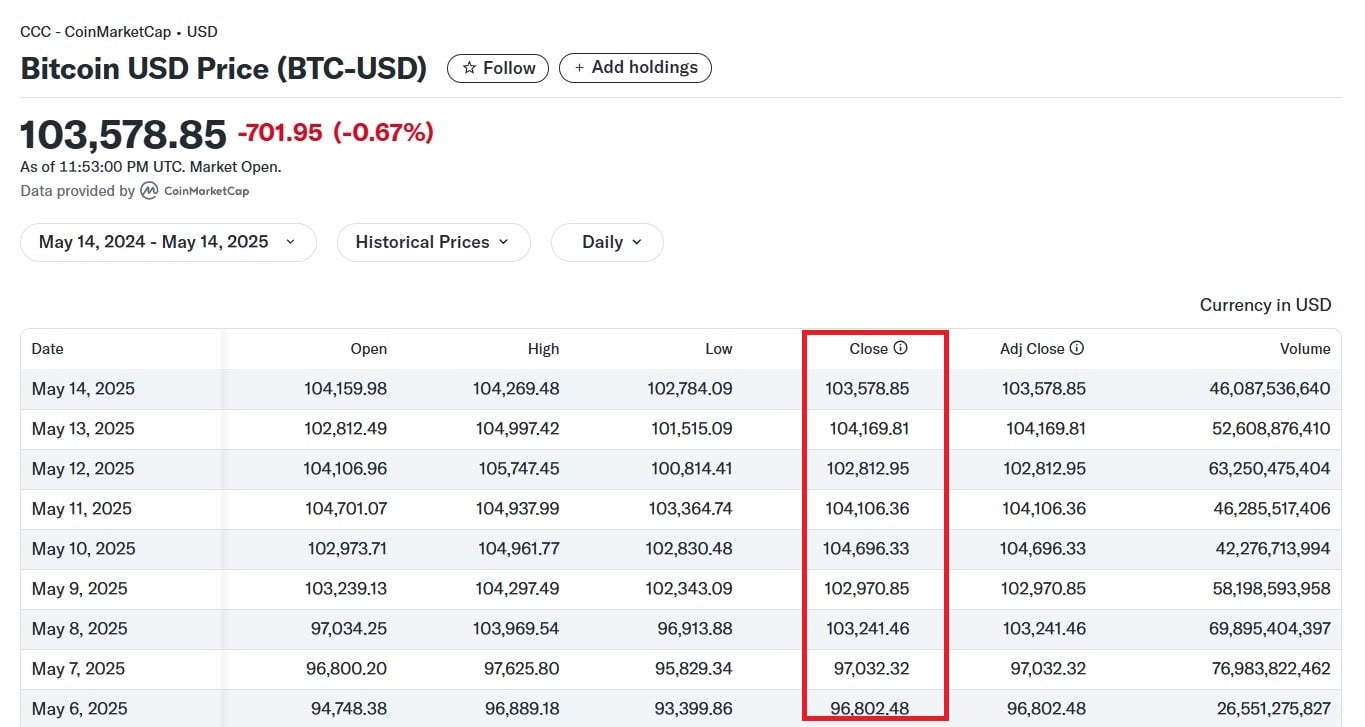Click the volume value 69,895,404,397
The height and width of the screenshot is (727, 1365).
click(x=1270, y=629)
